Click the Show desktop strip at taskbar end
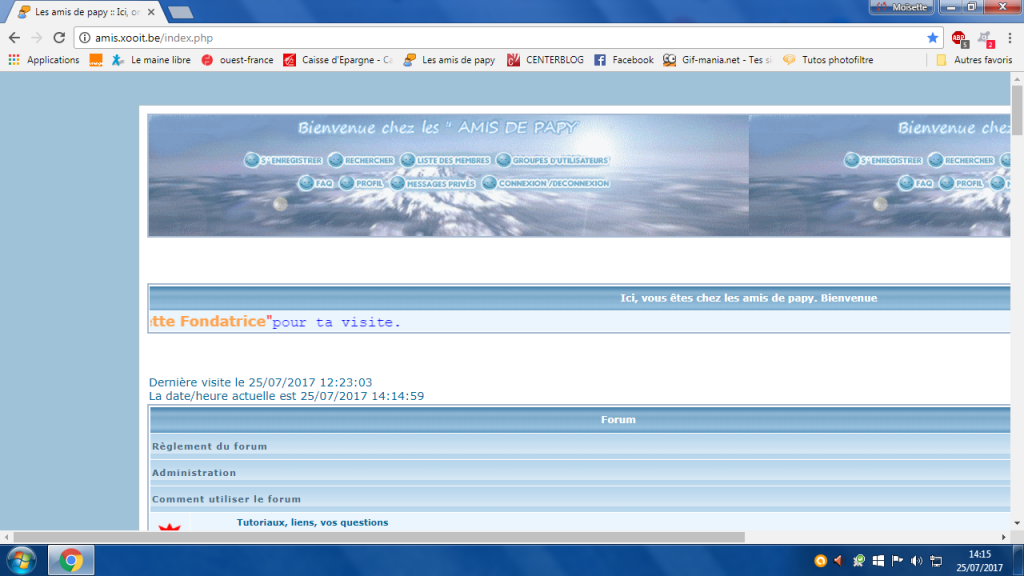 coord(1019,560)
